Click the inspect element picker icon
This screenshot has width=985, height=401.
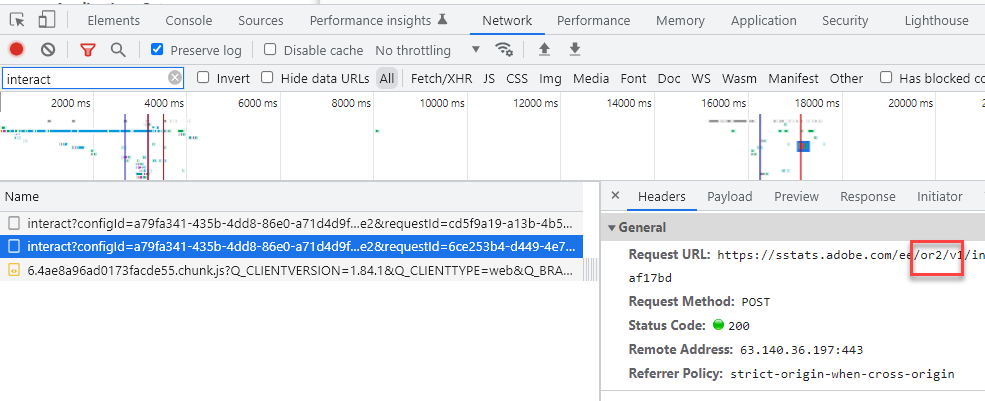pyautogui.click(x=19, y=20)
